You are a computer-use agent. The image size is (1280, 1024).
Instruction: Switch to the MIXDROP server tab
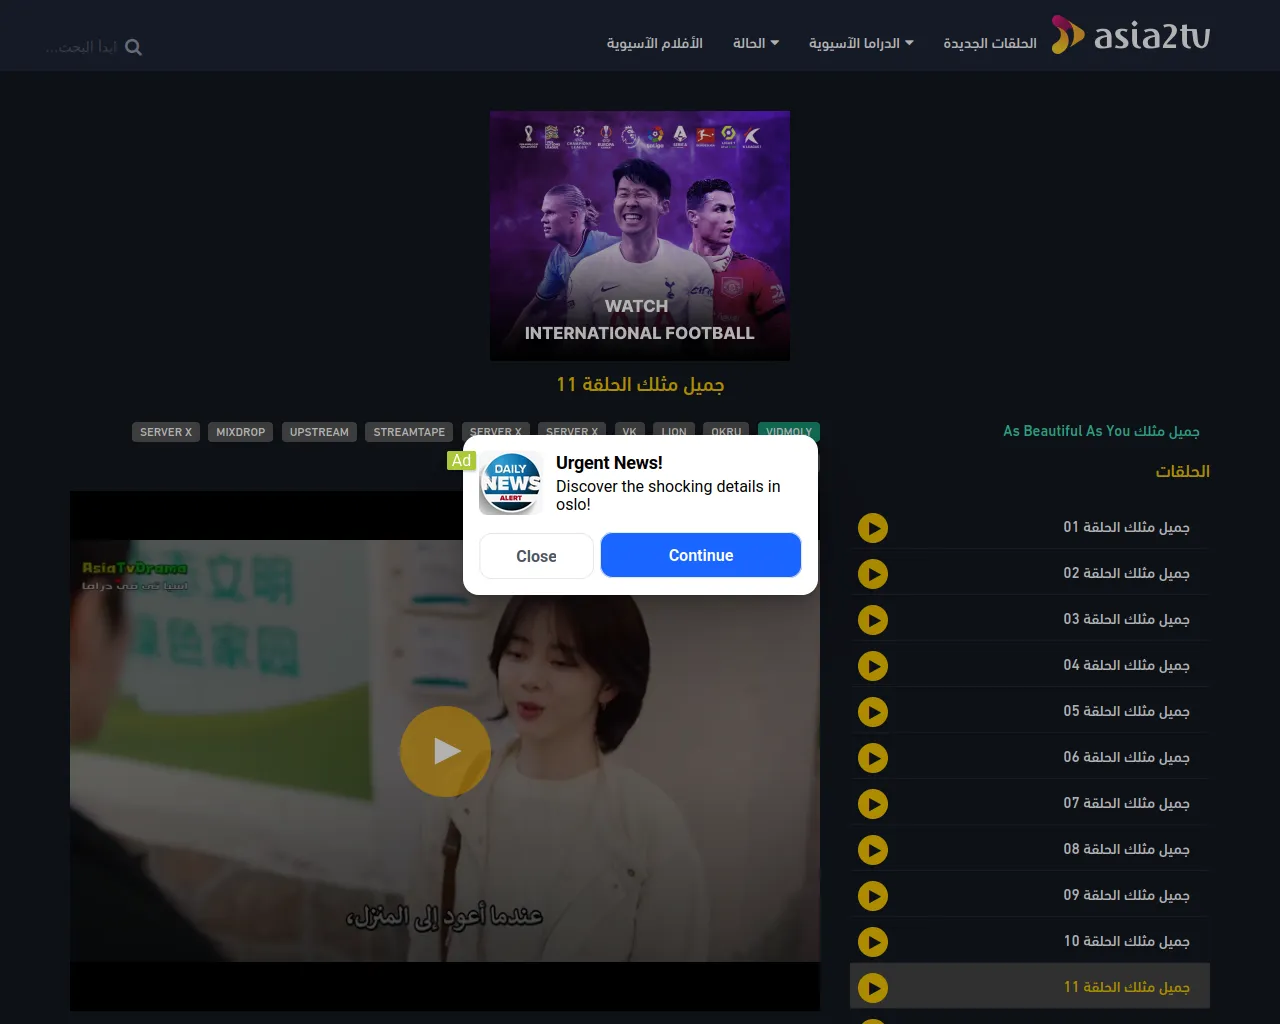(x=241, y=432)
